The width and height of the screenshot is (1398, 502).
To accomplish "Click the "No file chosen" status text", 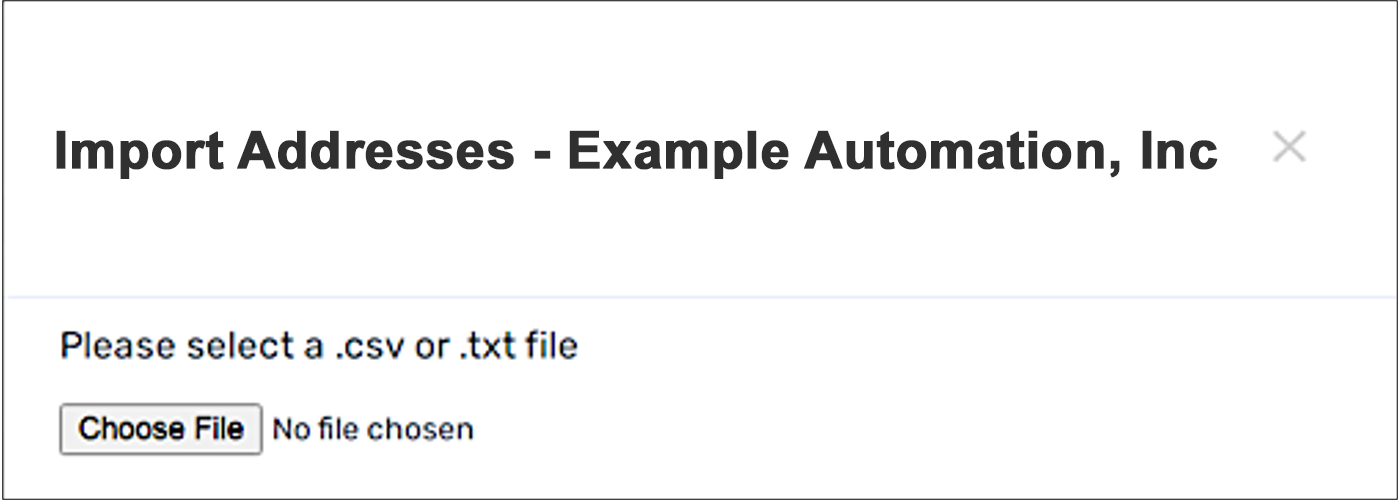I will pyautogui.click(x=373, y=430).
